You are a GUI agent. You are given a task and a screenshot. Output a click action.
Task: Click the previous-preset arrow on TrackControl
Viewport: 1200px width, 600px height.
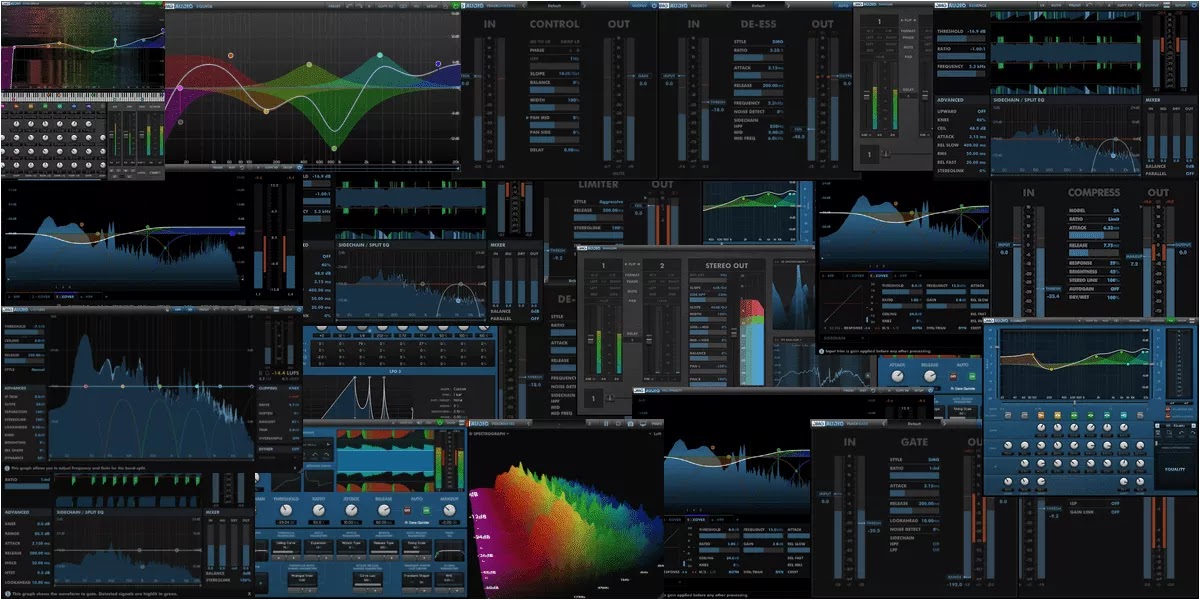(x=522, y=5)
